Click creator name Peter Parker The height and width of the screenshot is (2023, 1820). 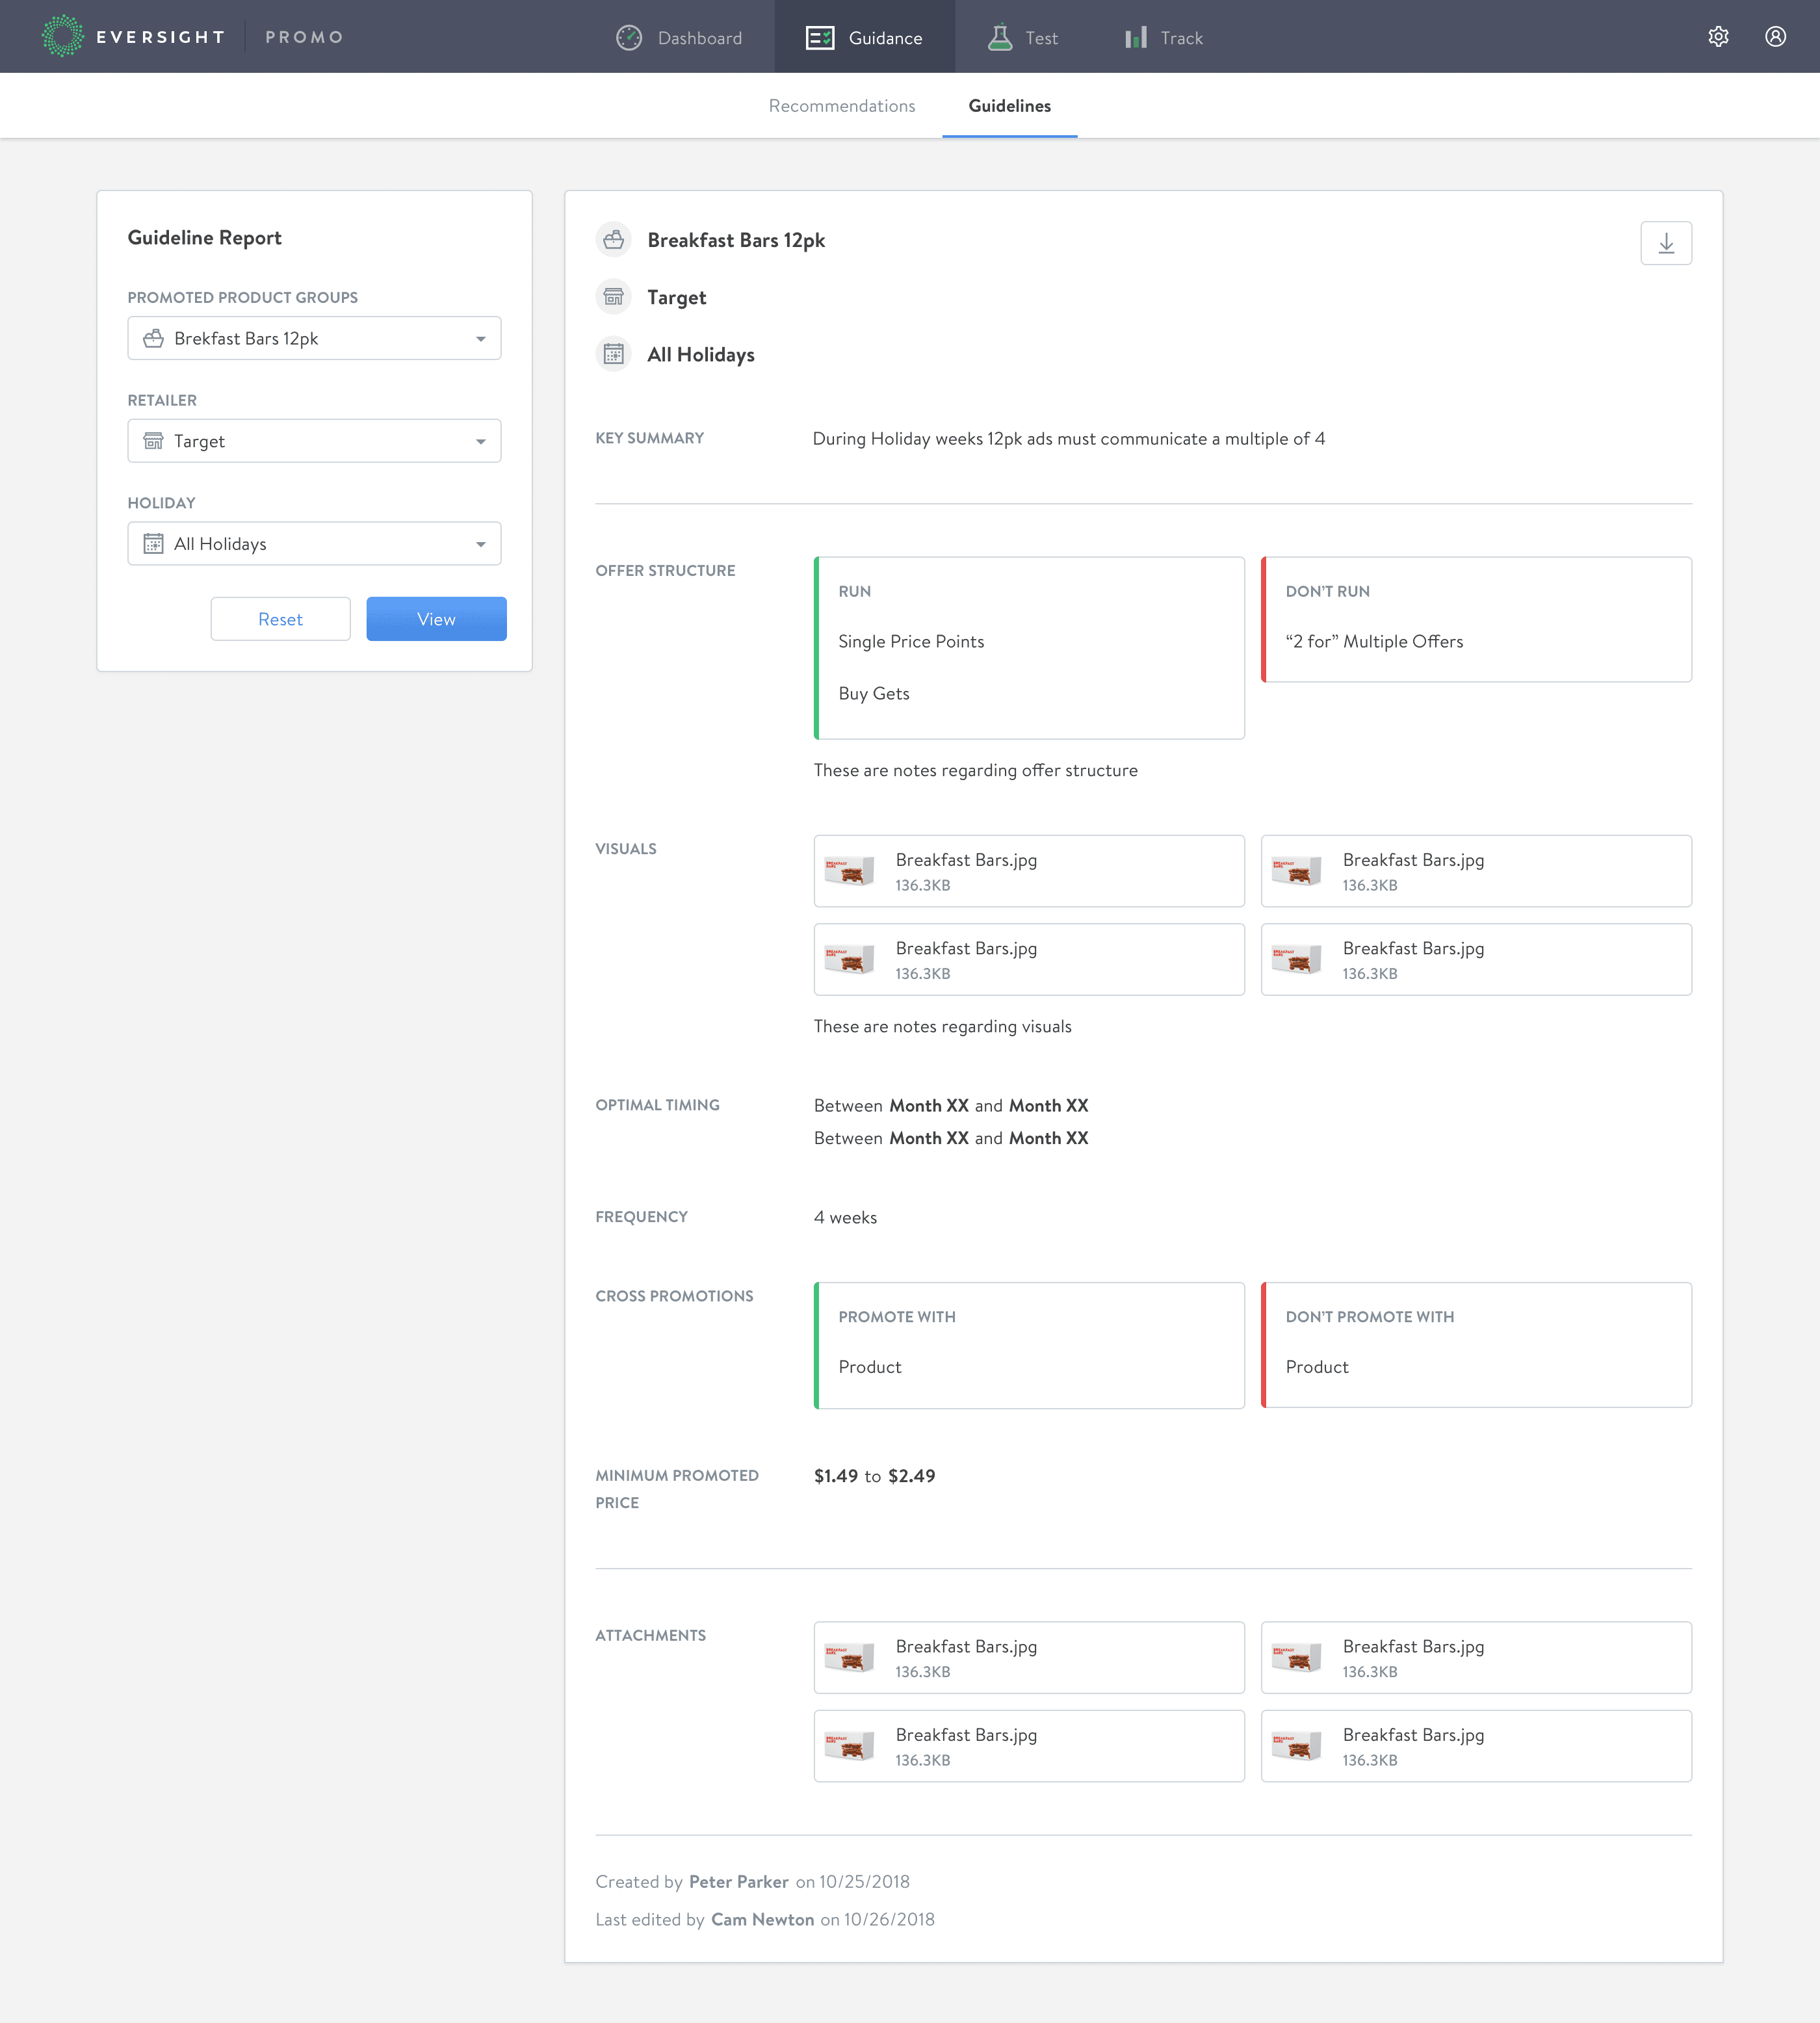point(739,1882)
